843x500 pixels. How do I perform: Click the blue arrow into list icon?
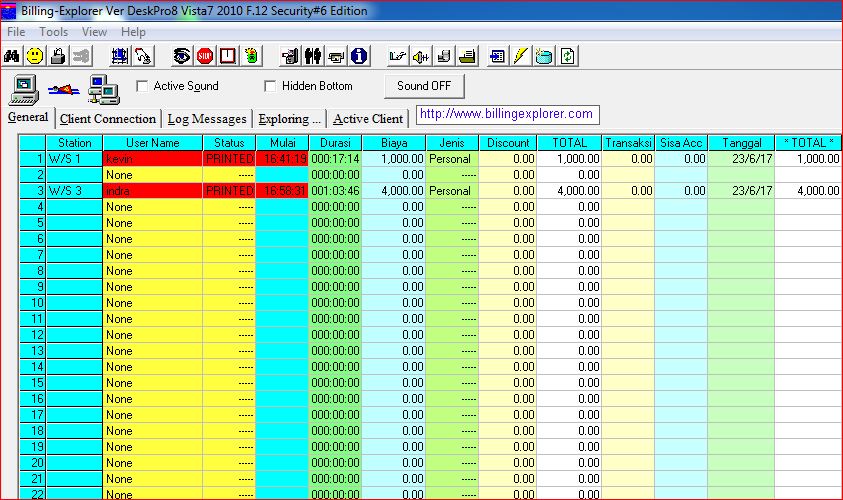point(497,56)
